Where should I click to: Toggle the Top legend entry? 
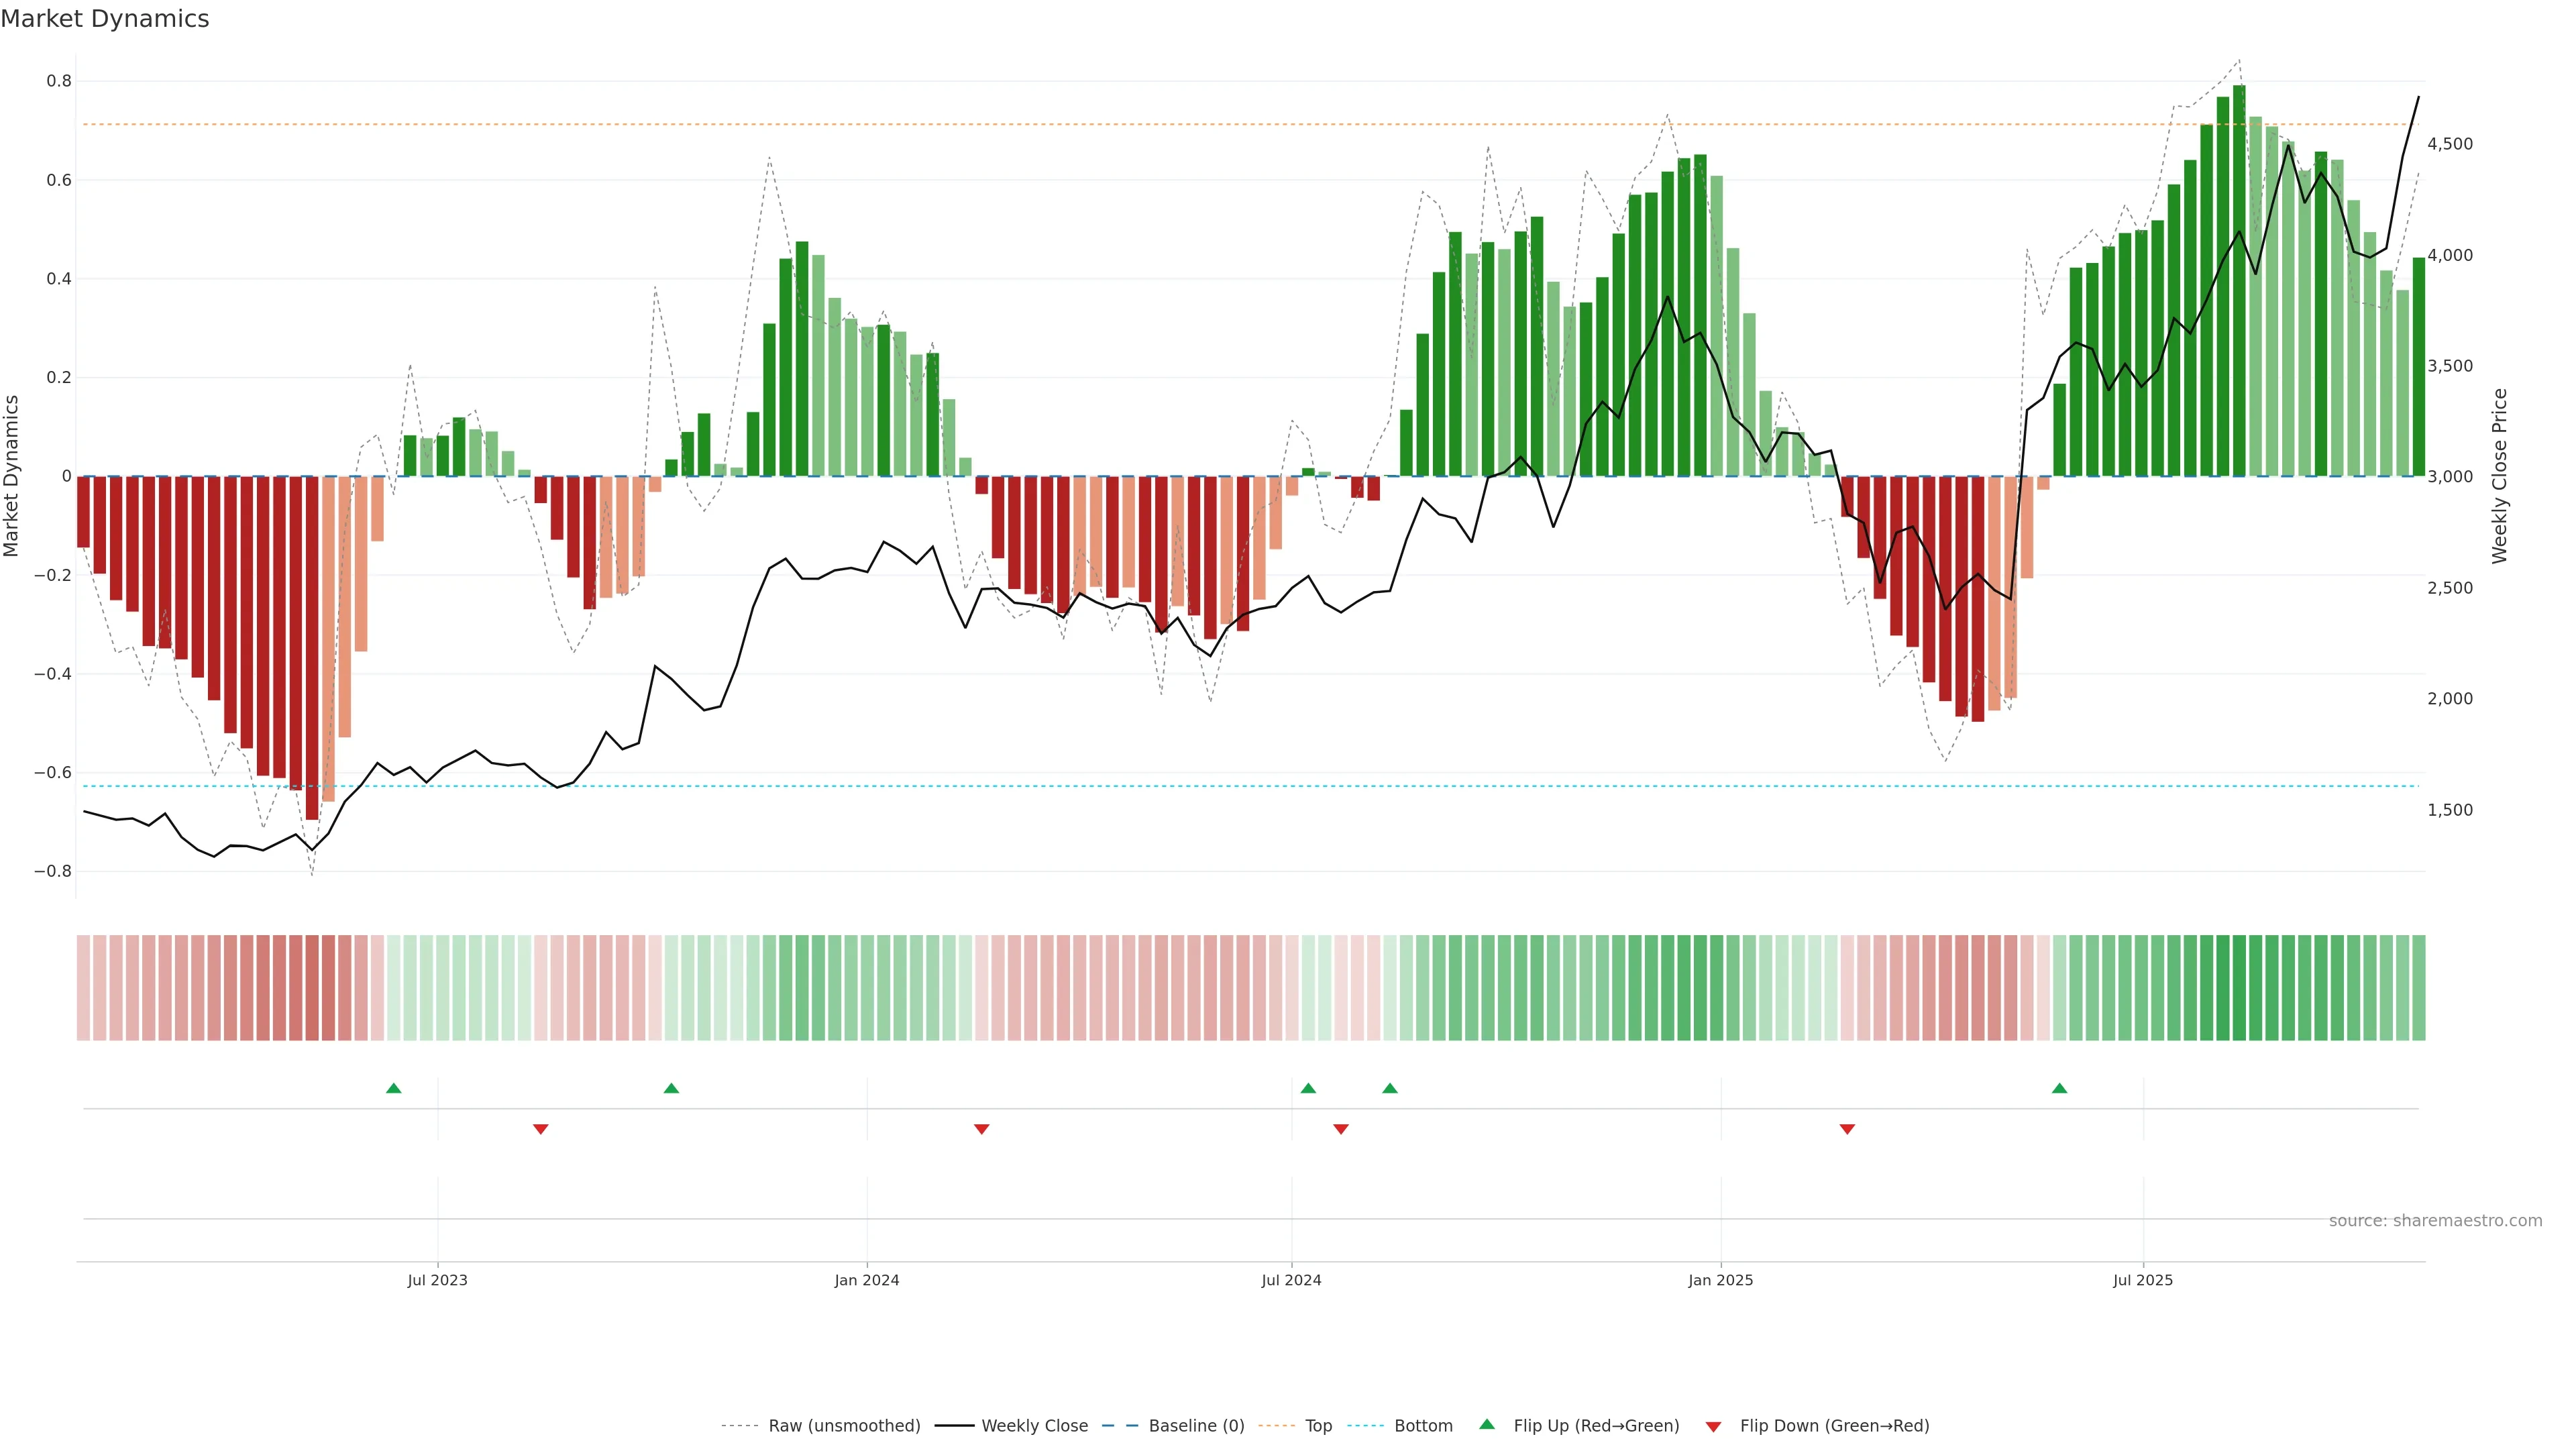(1318, 1426)
